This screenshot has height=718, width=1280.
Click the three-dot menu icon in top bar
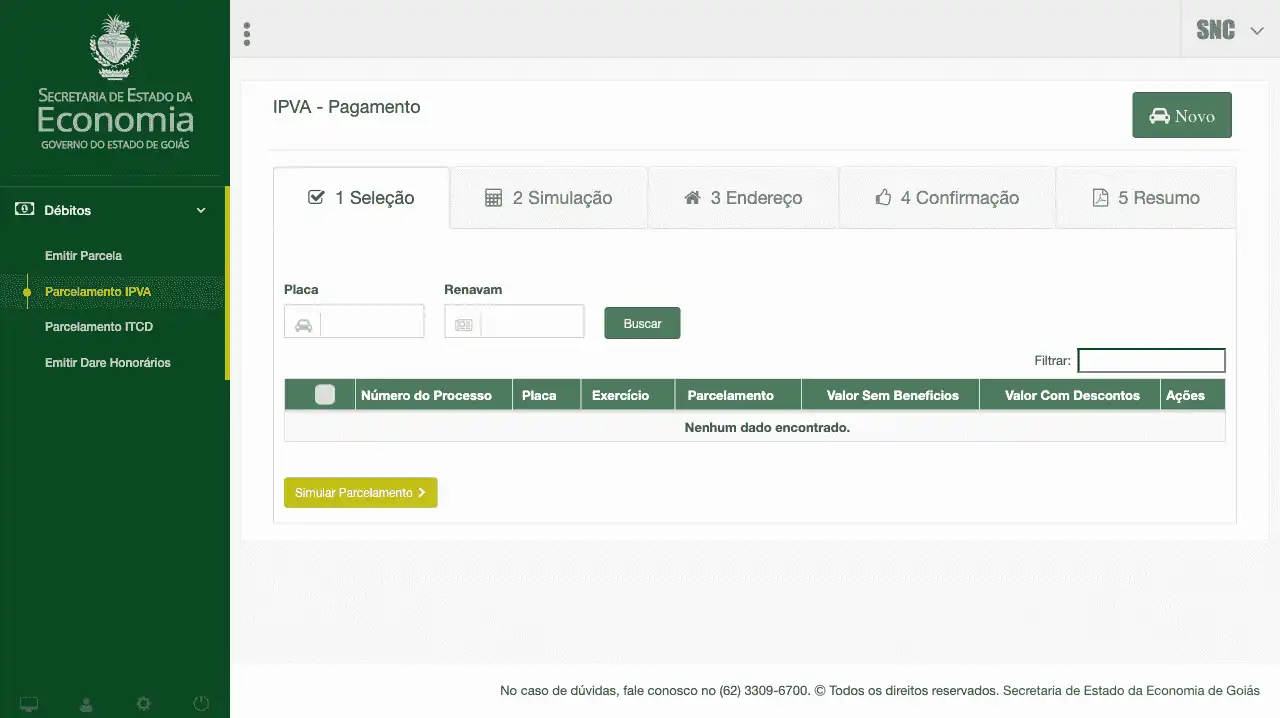point(247,34)
